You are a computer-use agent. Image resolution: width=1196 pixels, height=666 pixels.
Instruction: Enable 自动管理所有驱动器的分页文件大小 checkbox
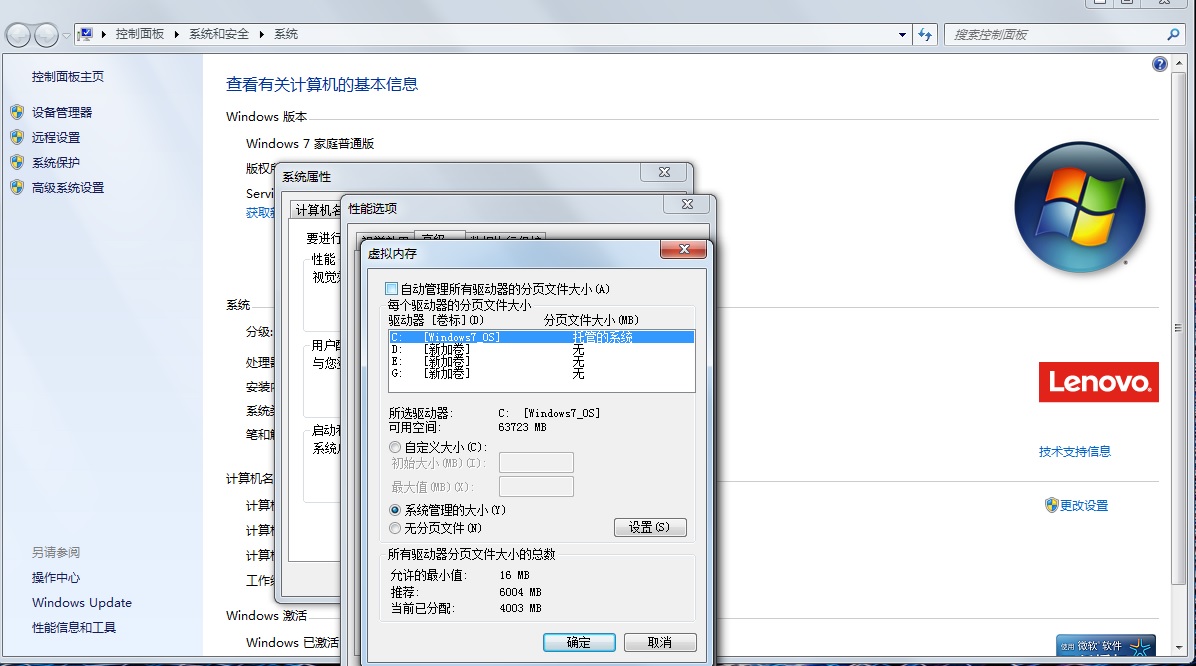[392, 289]
